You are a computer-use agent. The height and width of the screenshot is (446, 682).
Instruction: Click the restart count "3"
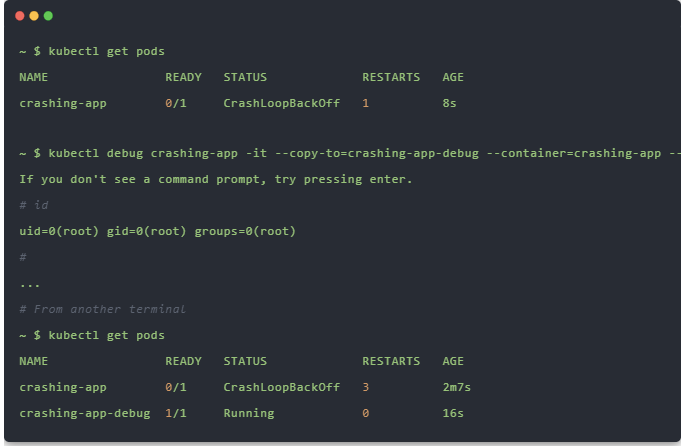pyautogui.click(x=366, y=387)
